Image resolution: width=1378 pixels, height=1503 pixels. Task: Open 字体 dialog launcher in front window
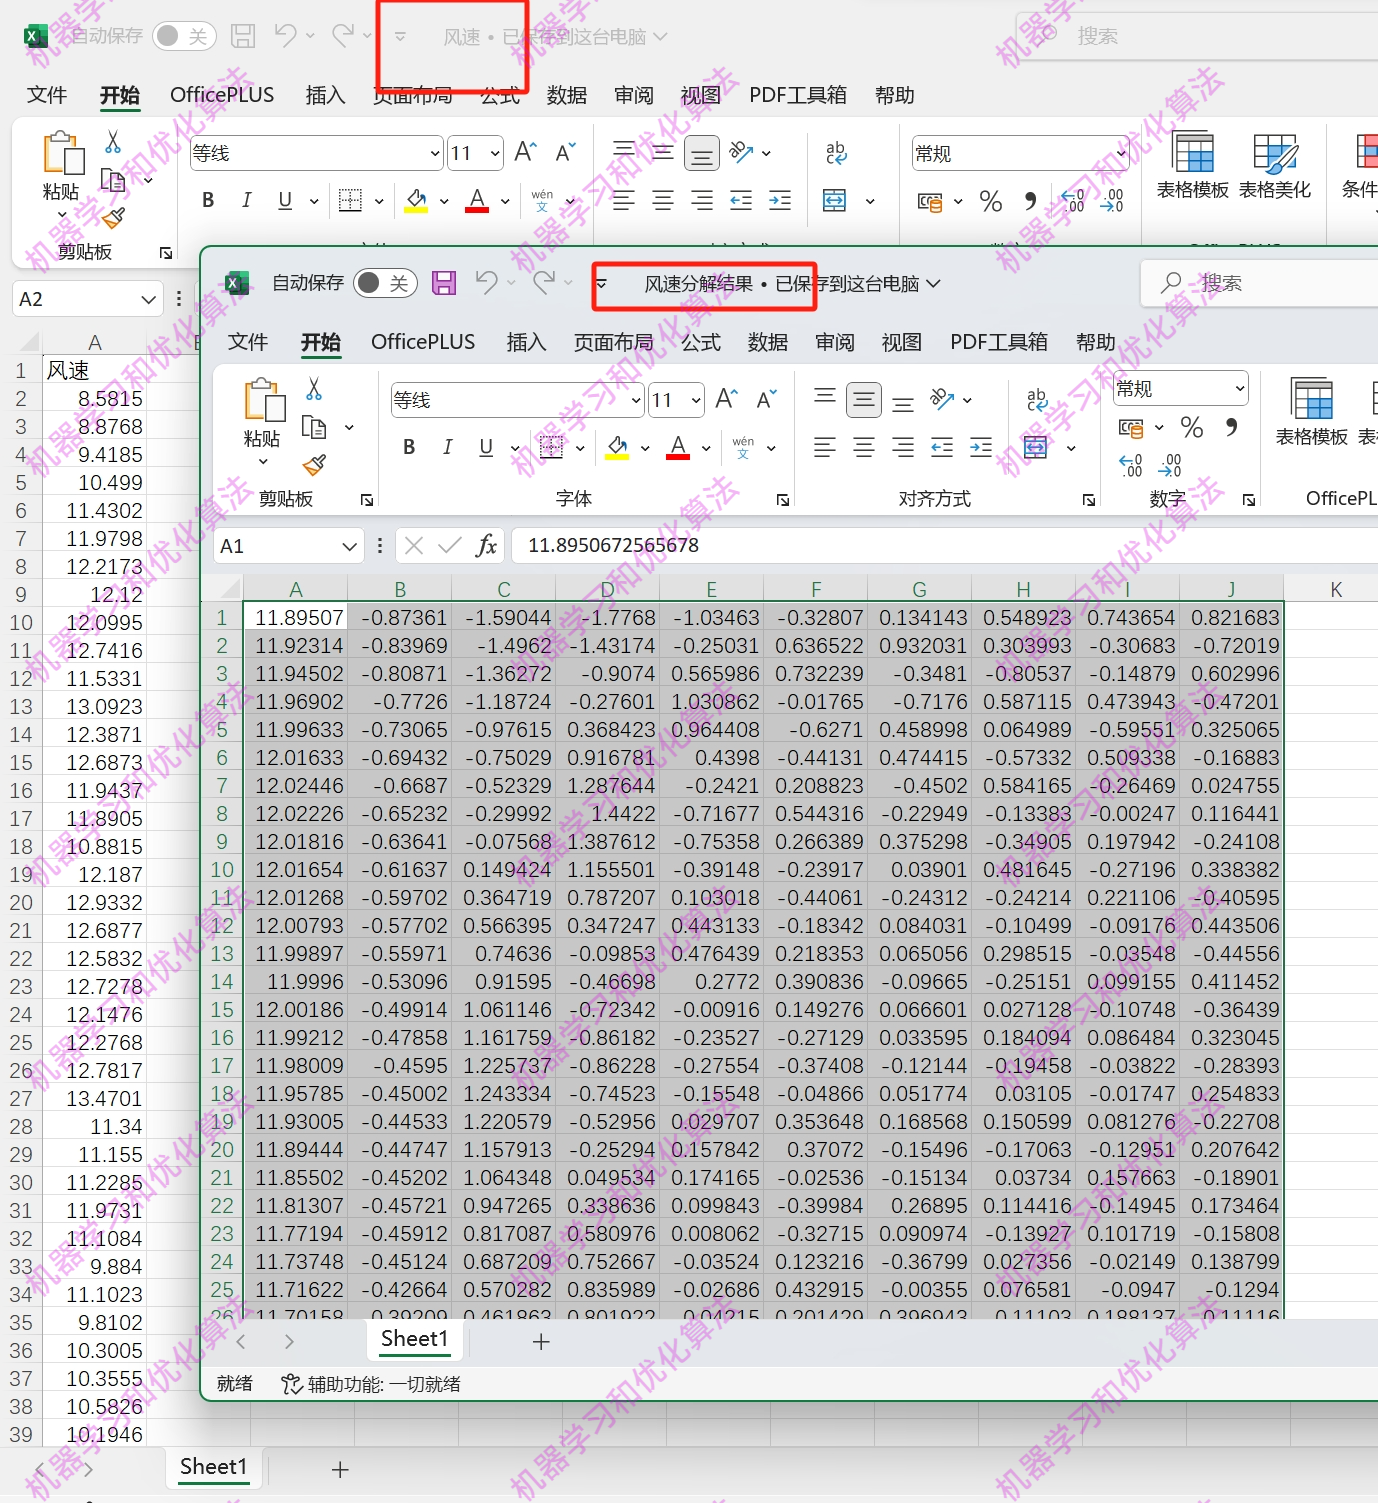(783, 499)
